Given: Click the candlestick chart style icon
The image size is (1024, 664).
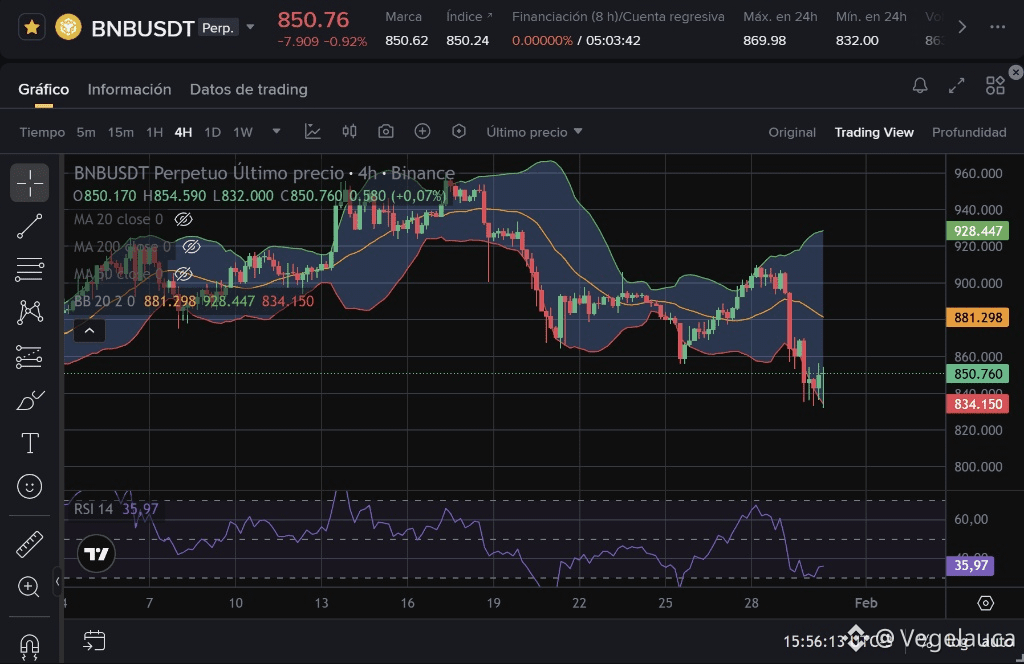Looking at the screenshot, I should [x=349, y=132].
